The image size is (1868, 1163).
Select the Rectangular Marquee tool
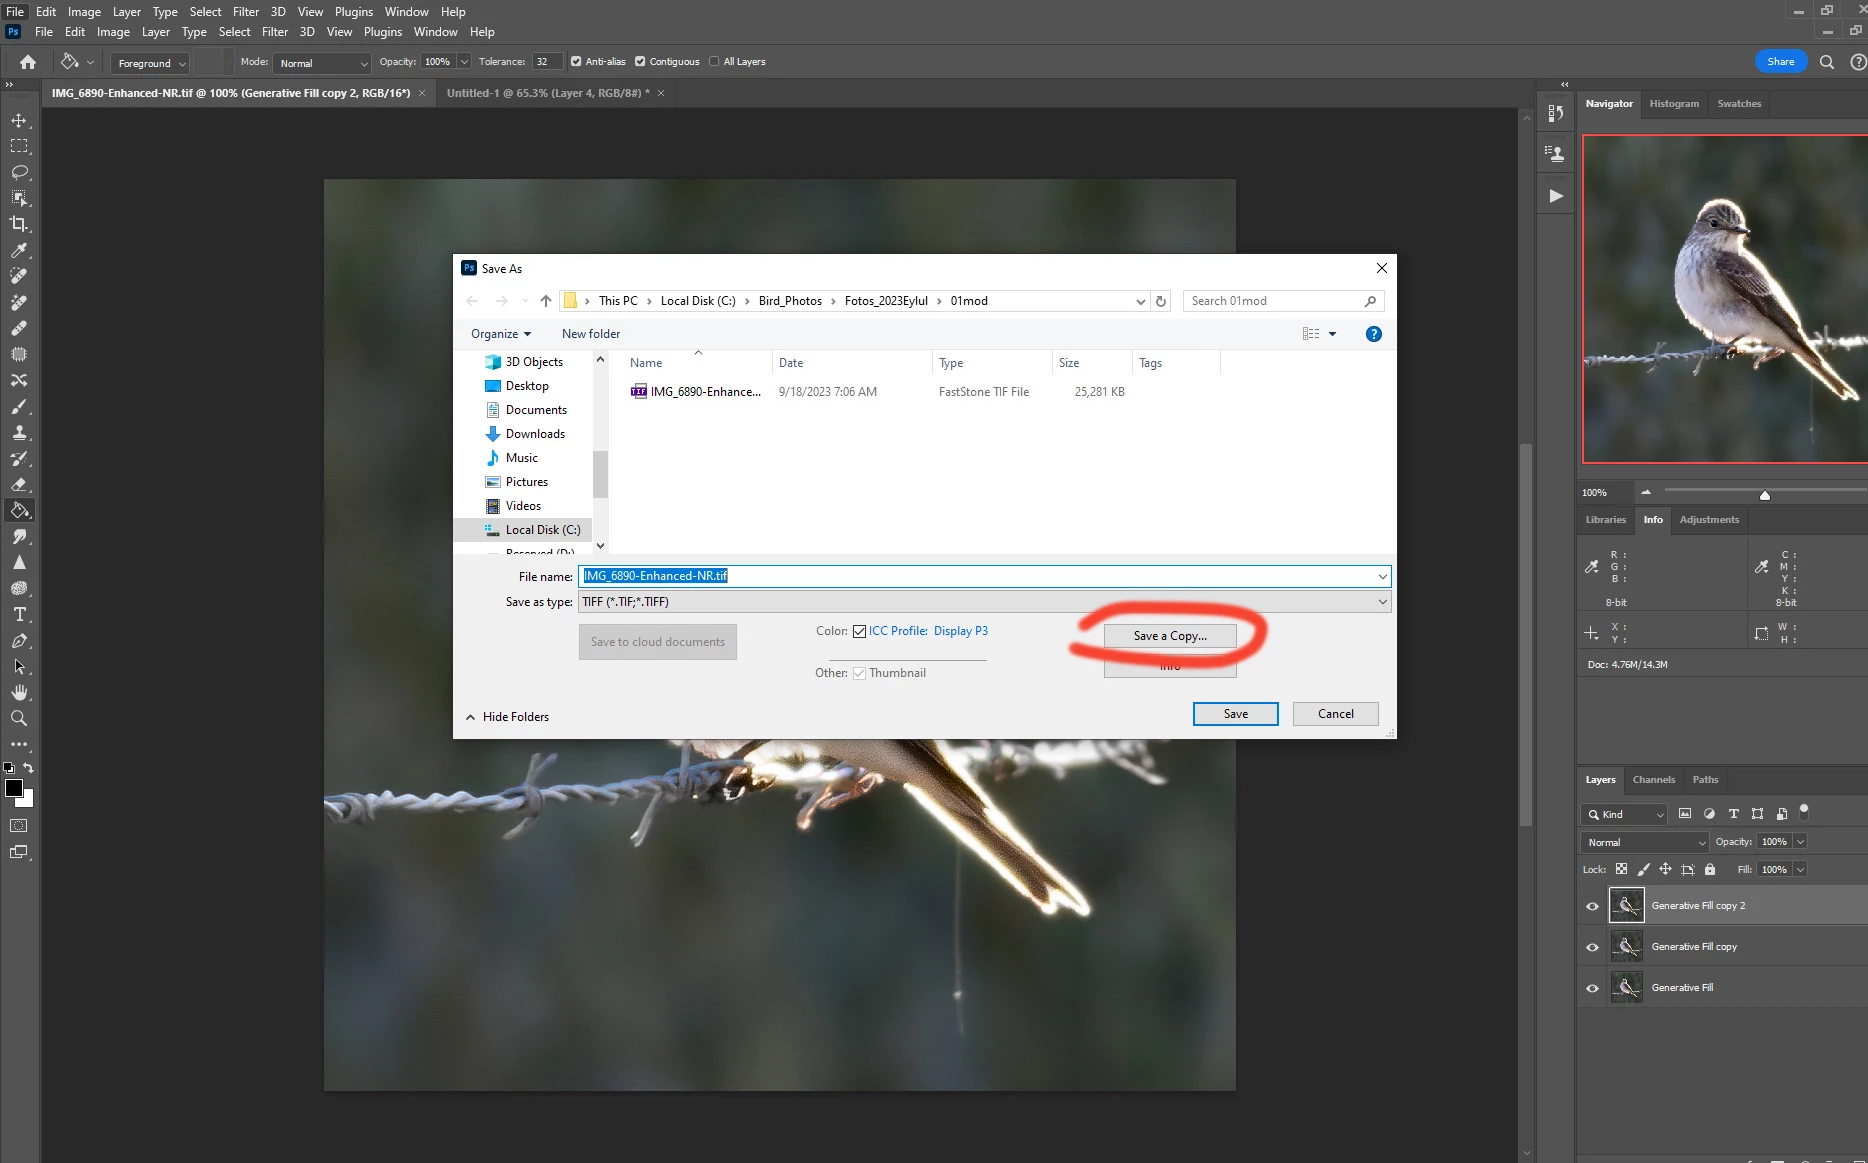(x=19, y=146)
